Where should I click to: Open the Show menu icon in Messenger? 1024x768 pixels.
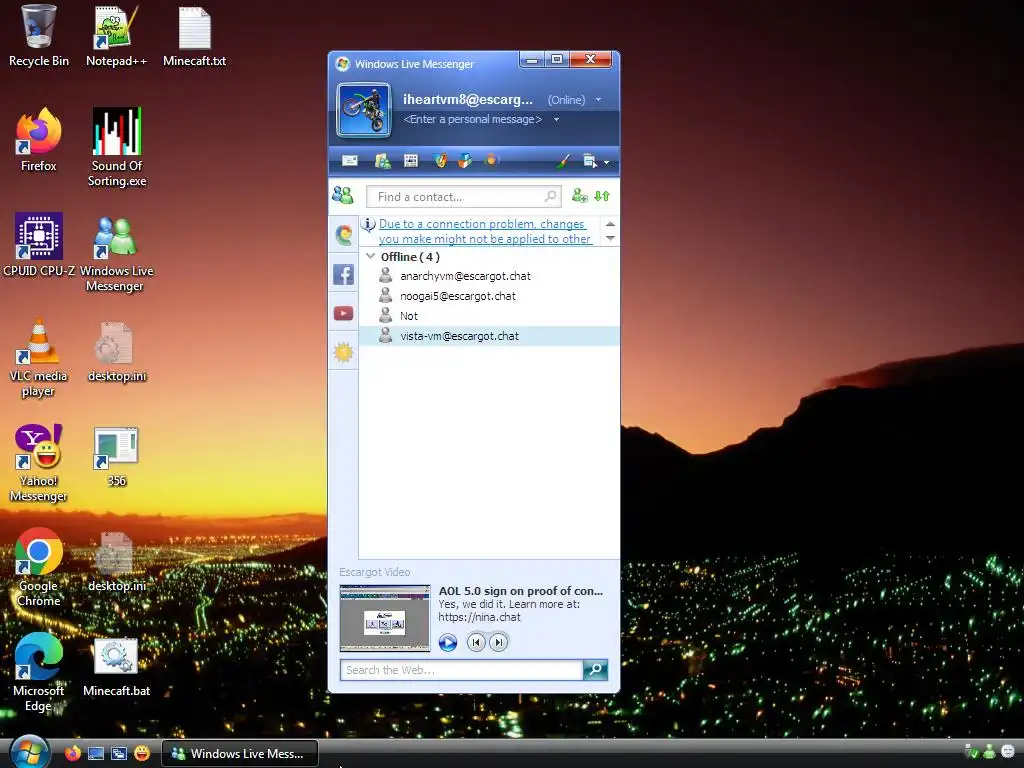tap(590, 161)
